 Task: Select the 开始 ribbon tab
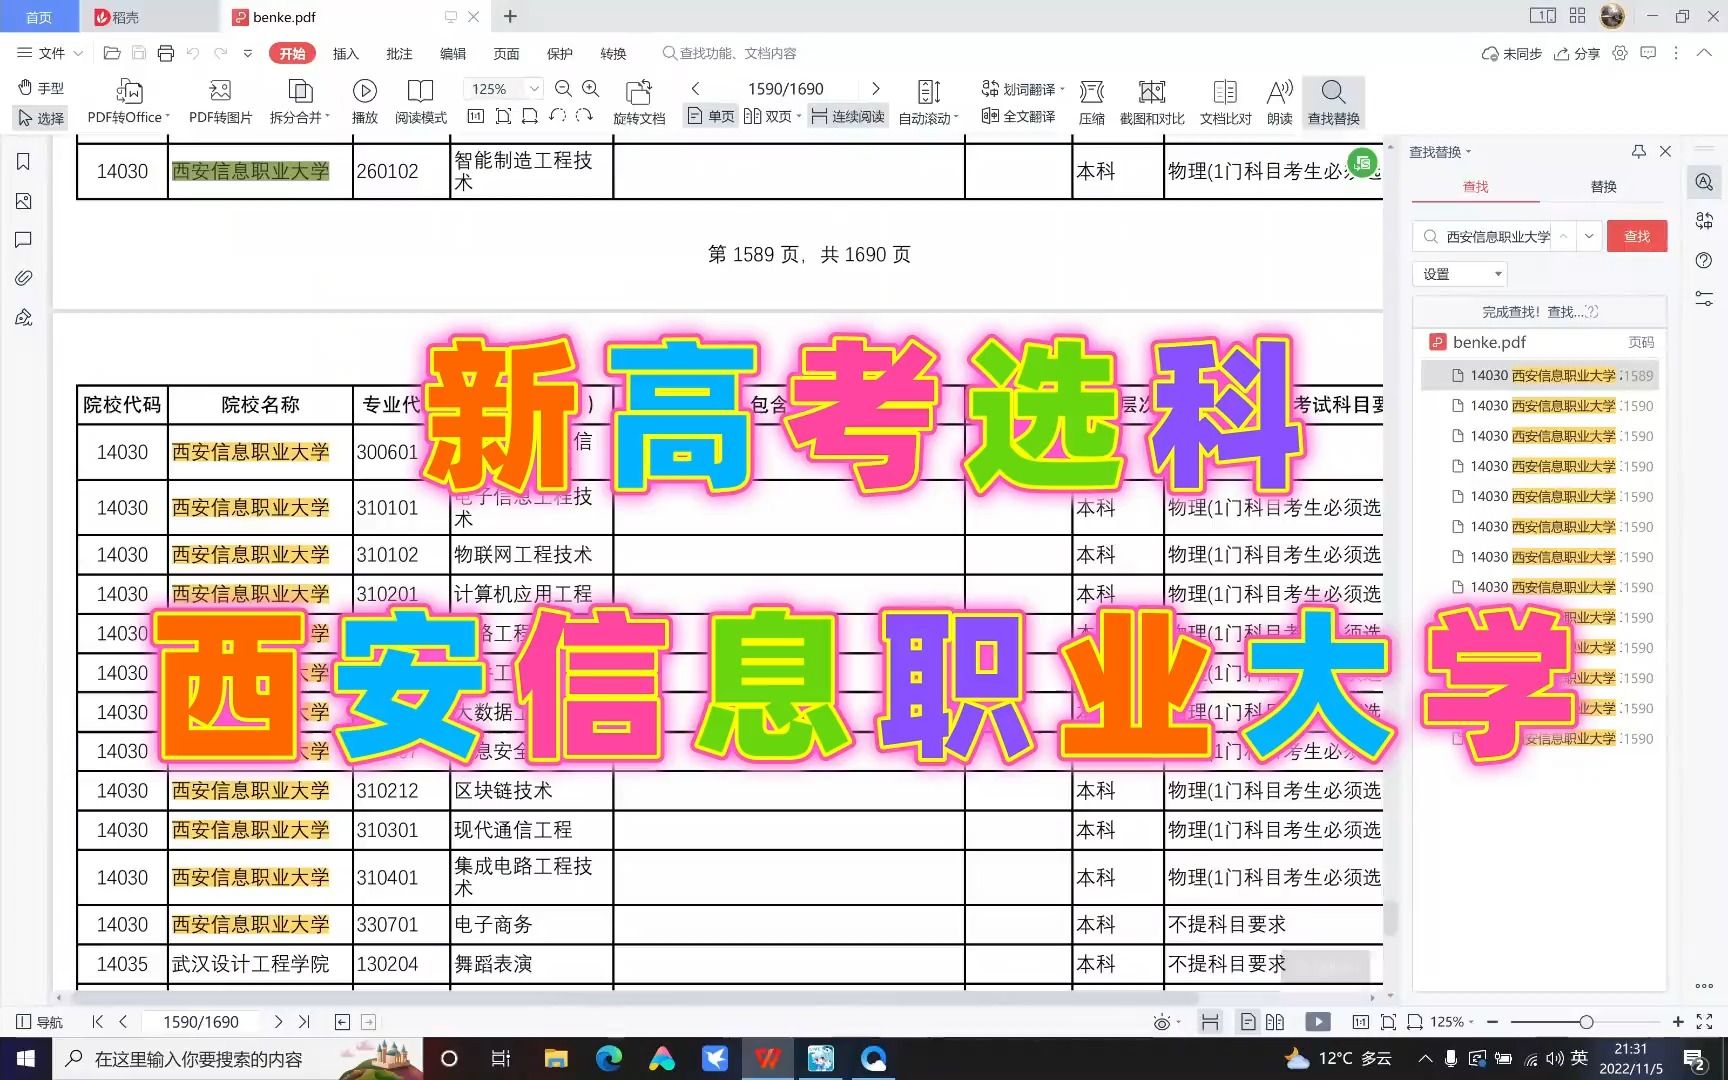(x=292, y=53)
